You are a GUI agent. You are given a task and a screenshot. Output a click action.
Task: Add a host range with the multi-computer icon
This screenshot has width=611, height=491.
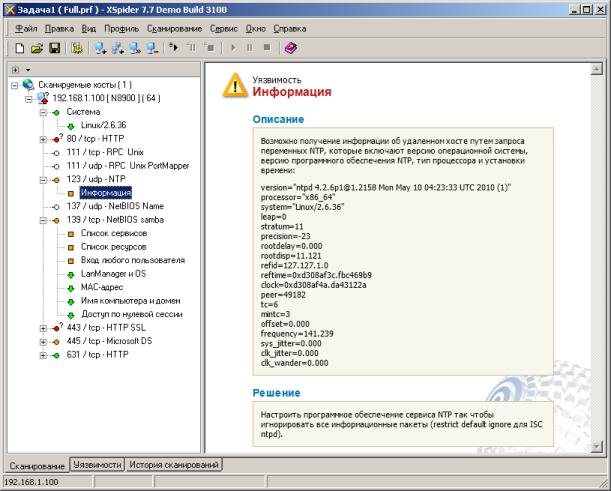click(x=117, y=48)
